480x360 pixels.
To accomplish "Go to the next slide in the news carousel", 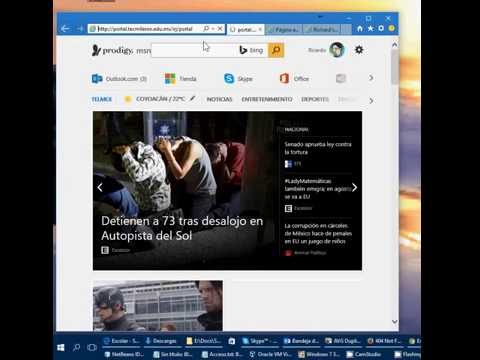I will click(355, 188).
